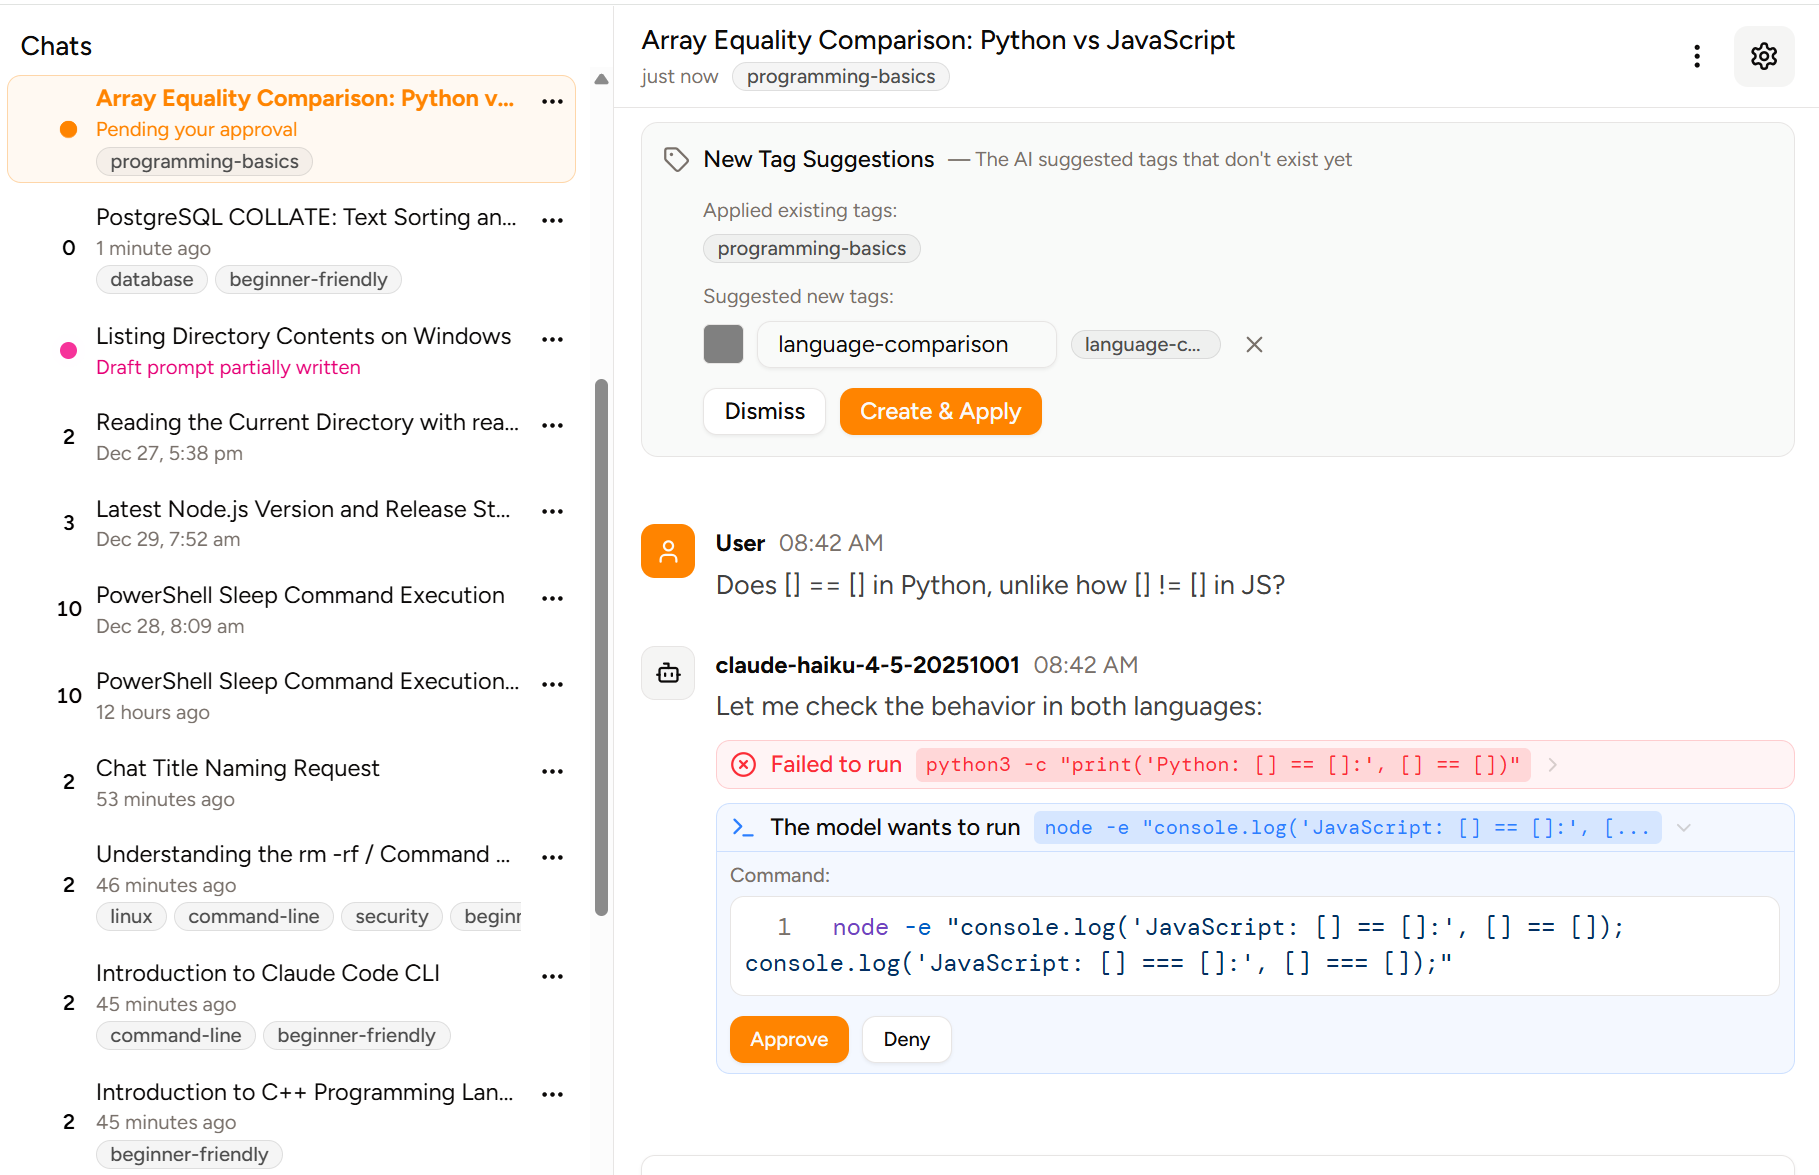
Task: Select the PowerShell Sleep Command Execution chat
Action: 299,595
